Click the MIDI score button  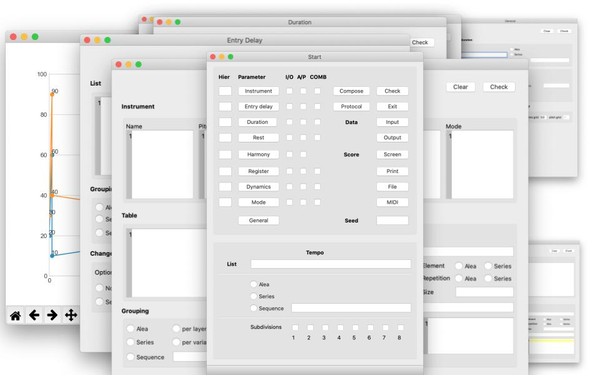tap(392, 202)
